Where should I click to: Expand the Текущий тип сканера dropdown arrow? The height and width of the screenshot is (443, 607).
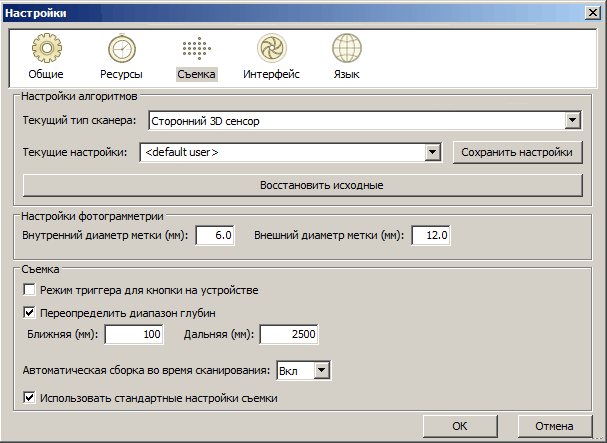point(572,120)
